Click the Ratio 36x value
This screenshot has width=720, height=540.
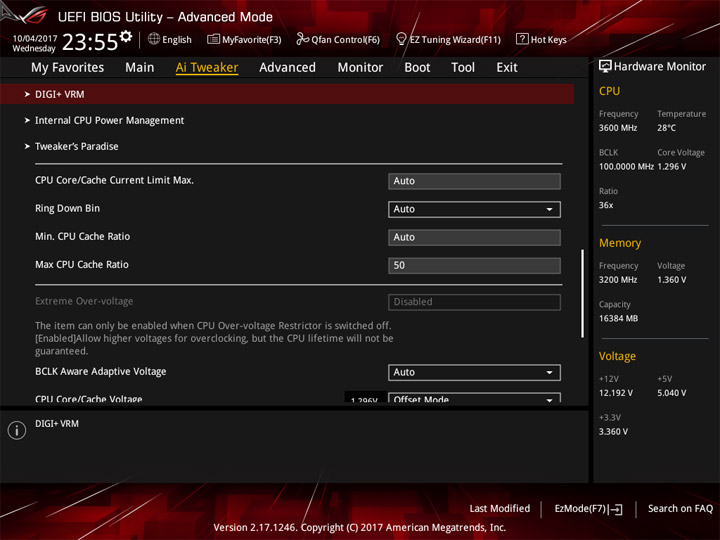point(606,205)
